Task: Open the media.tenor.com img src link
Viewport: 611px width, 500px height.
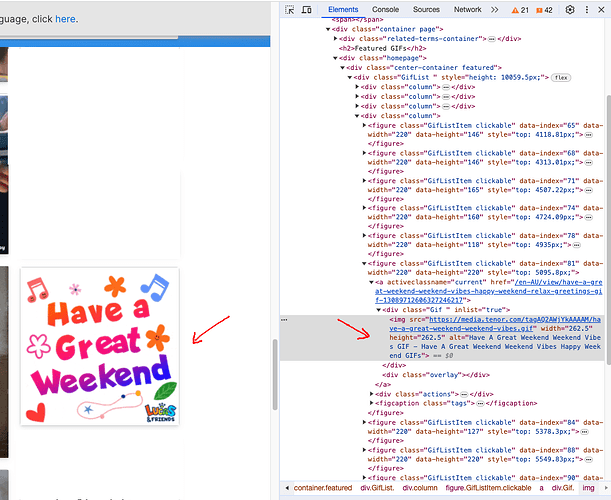Action: 495,324
